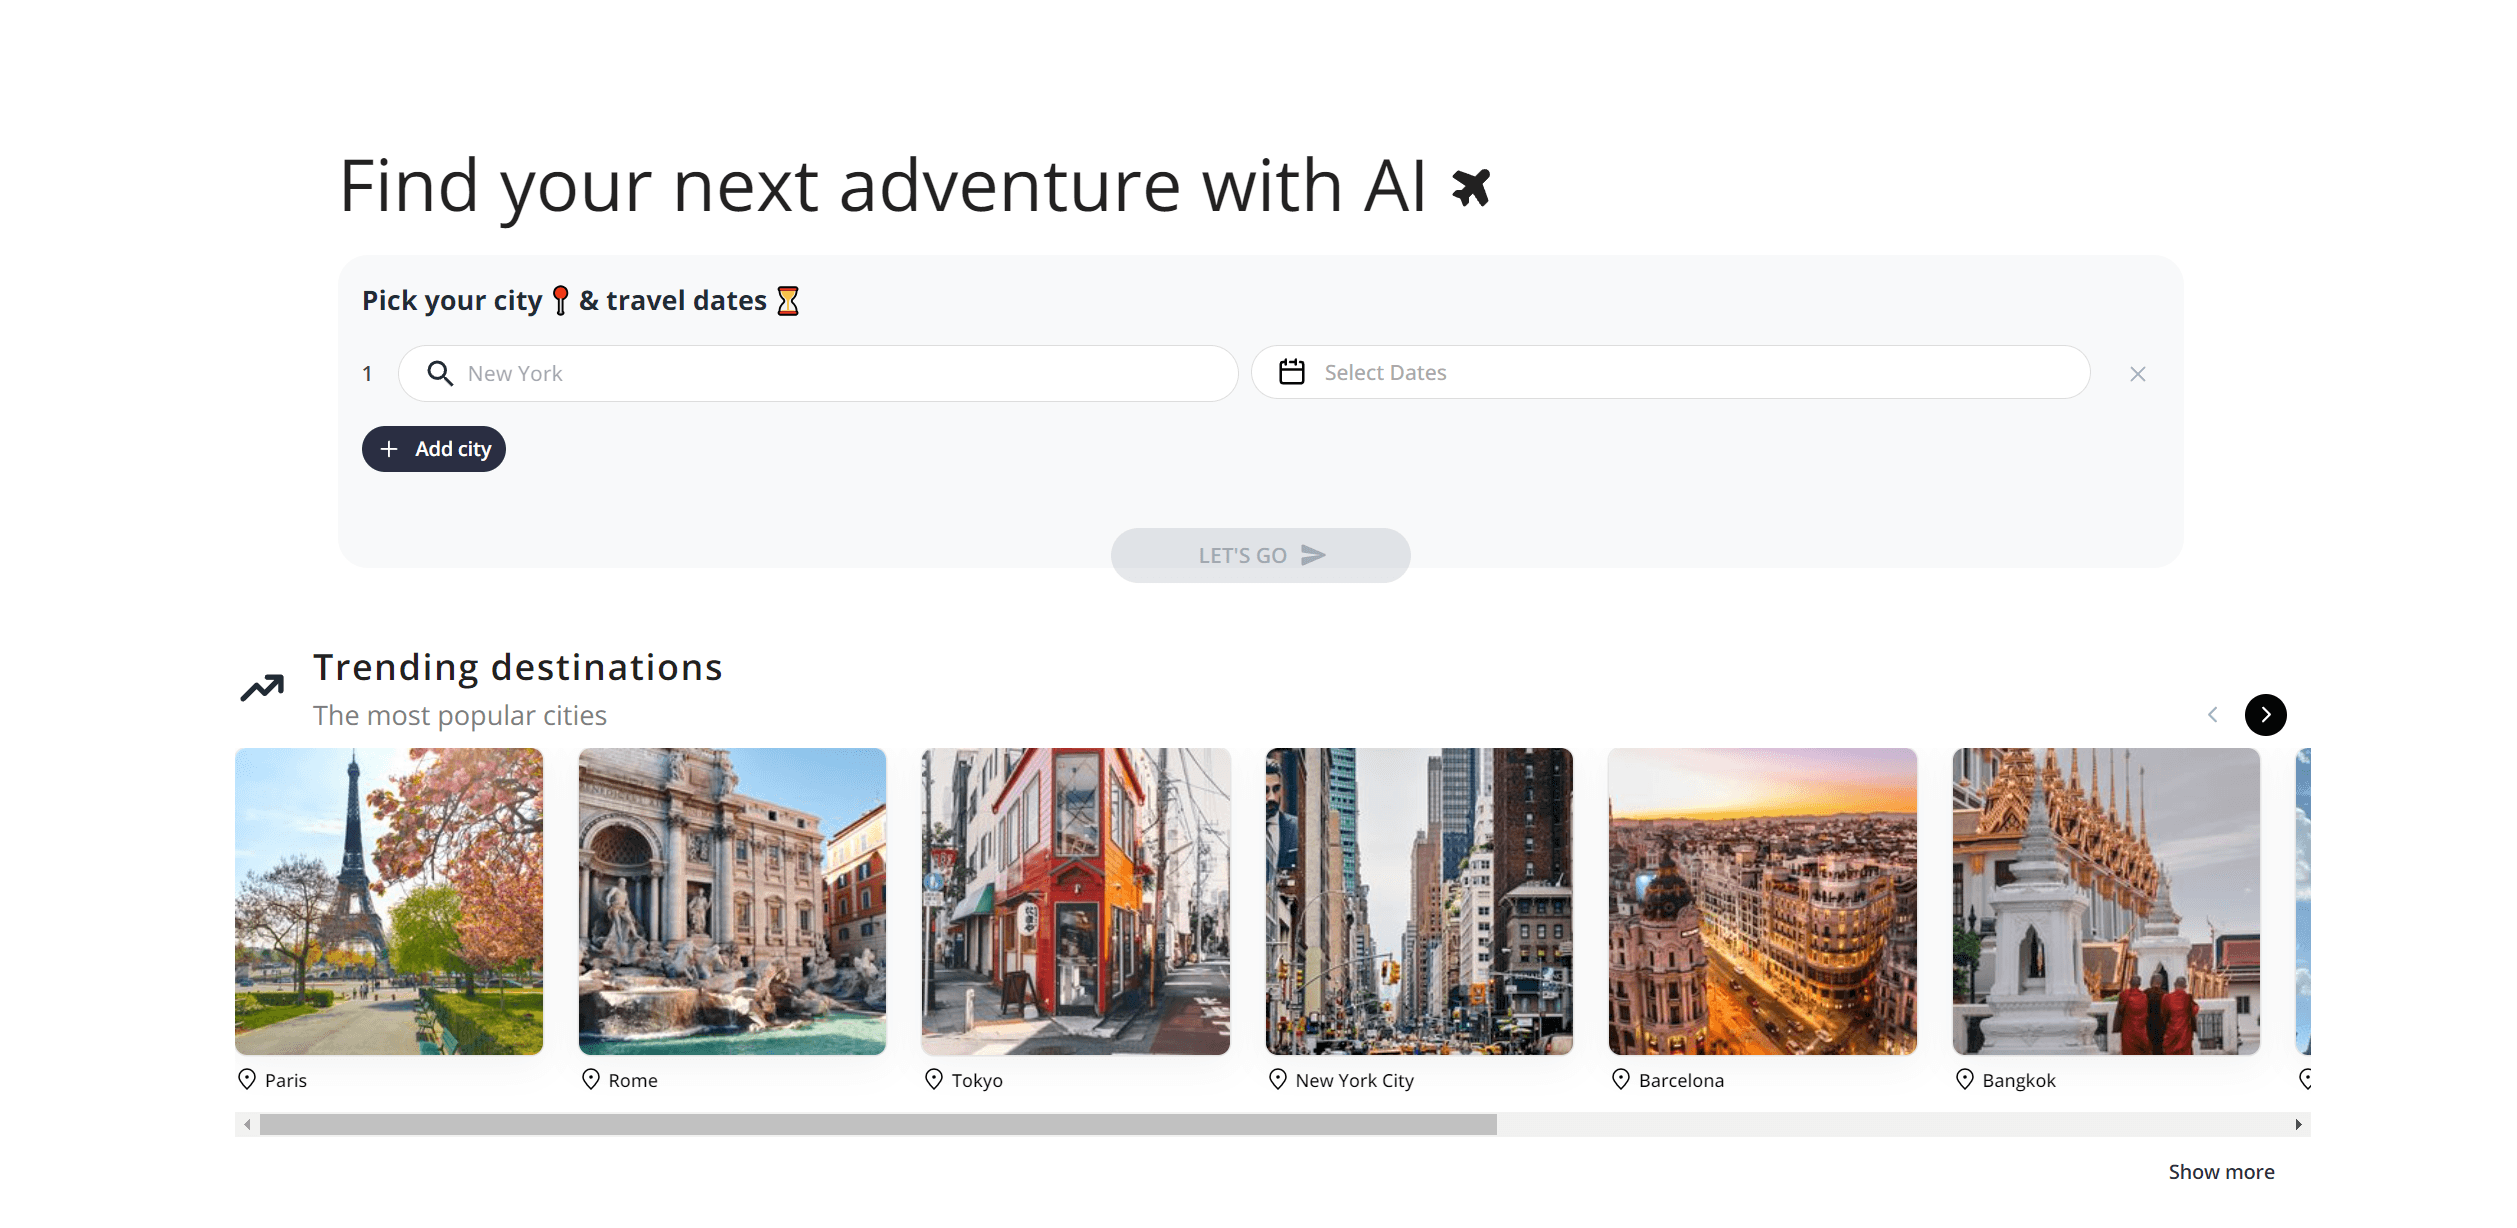Click the calendar/date picker icon
Image resolution: width=2517 pixels, height=1228 pixels.
pyautogui.click(x=1292, y=372)
